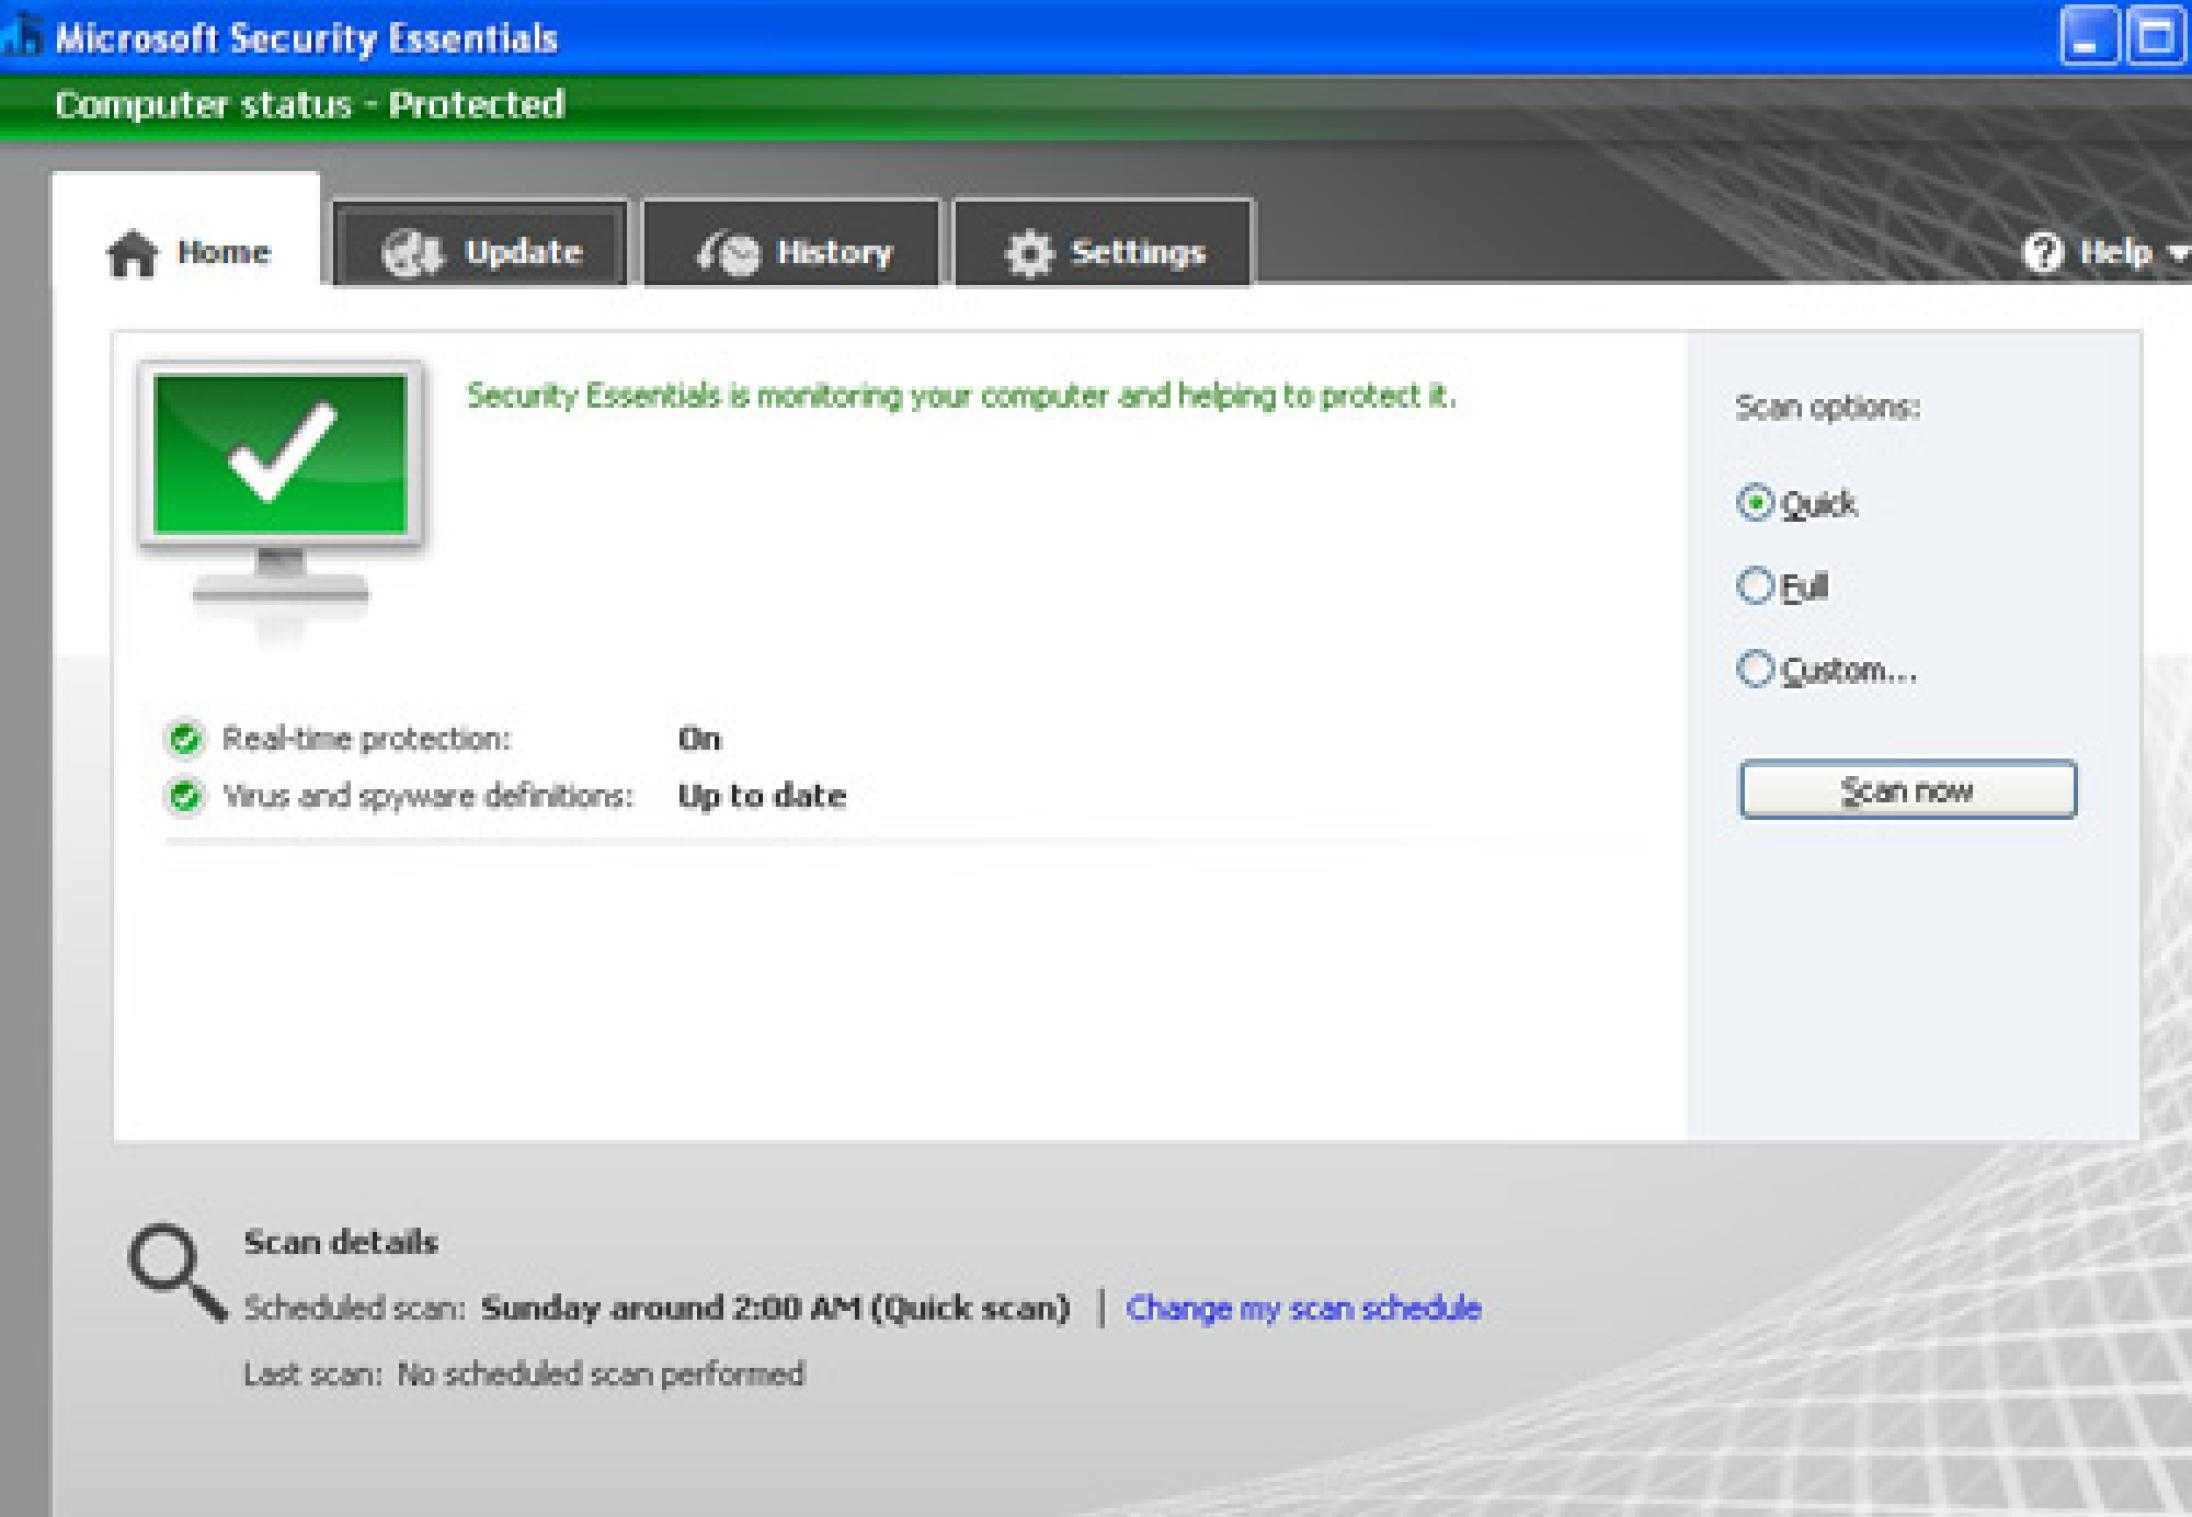The height and width of the screenshot is (1517, 2192).
Task: Open Change my scan schedule link
Action: 1303,1308
